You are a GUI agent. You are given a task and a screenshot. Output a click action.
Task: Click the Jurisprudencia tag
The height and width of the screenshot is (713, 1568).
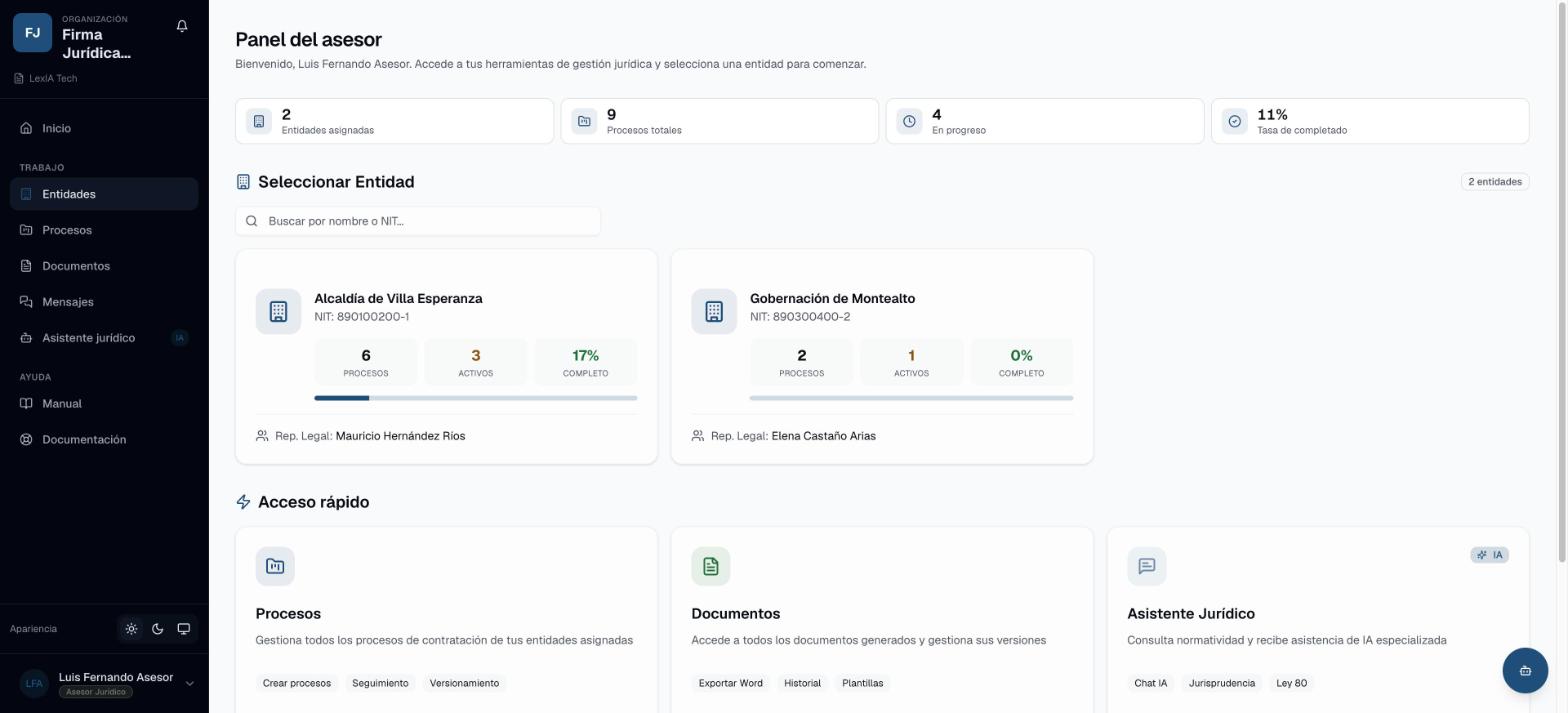1221,683
